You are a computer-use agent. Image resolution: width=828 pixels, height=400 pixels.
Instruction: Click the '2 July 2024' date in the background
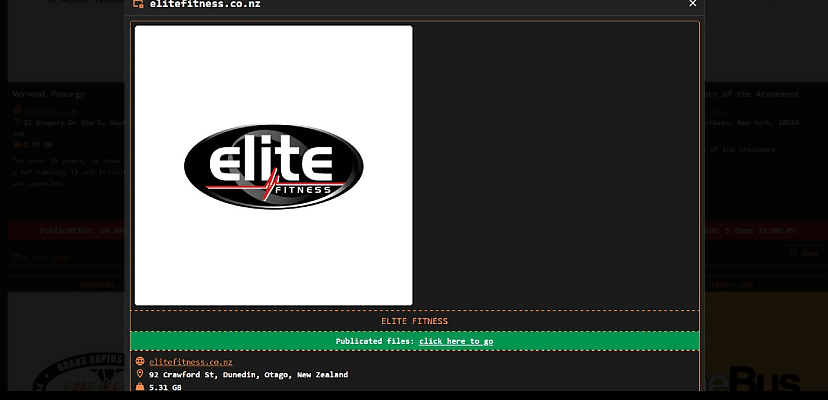pos(45,257)
